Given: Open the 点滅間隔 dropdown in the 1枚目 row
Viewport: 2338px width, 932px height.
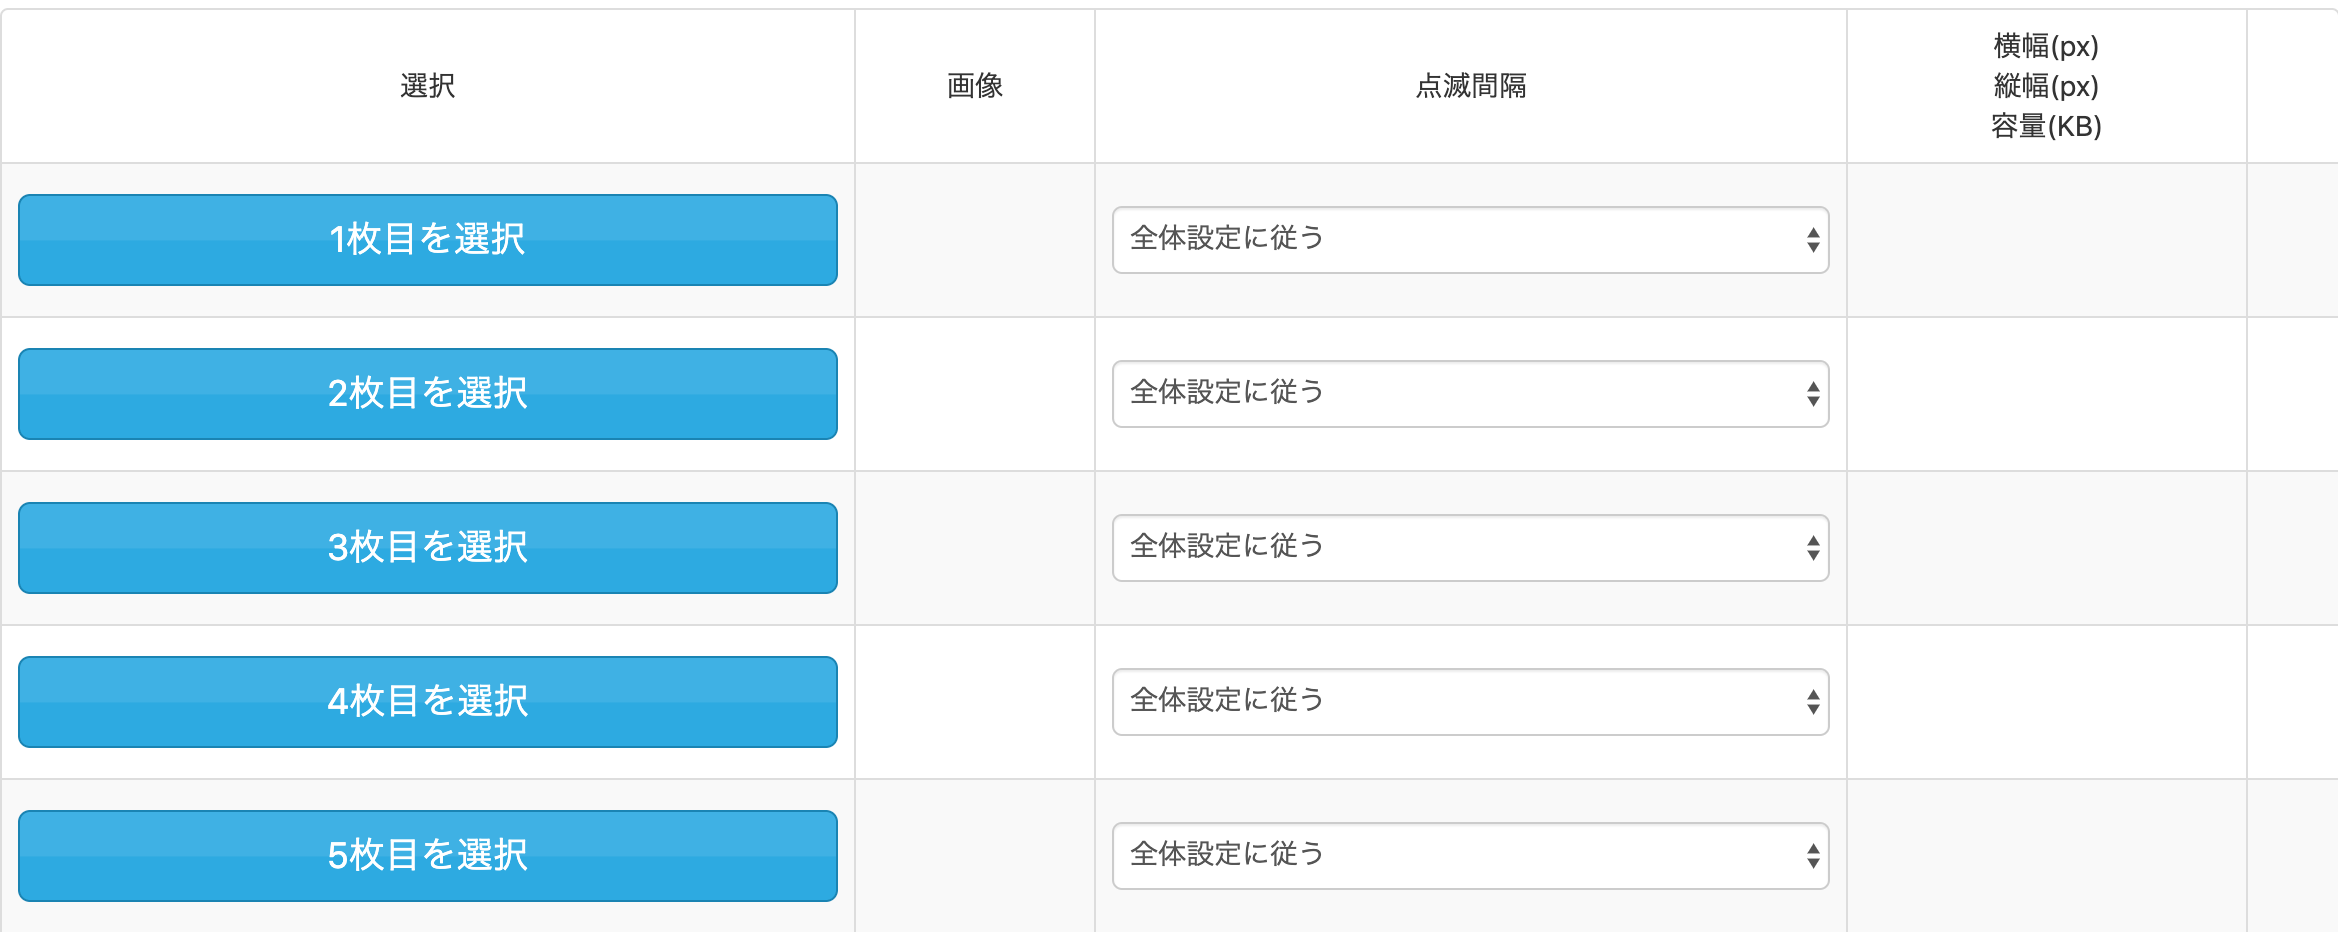Looking at the screenshot, I should click(x=1470, y=240).
